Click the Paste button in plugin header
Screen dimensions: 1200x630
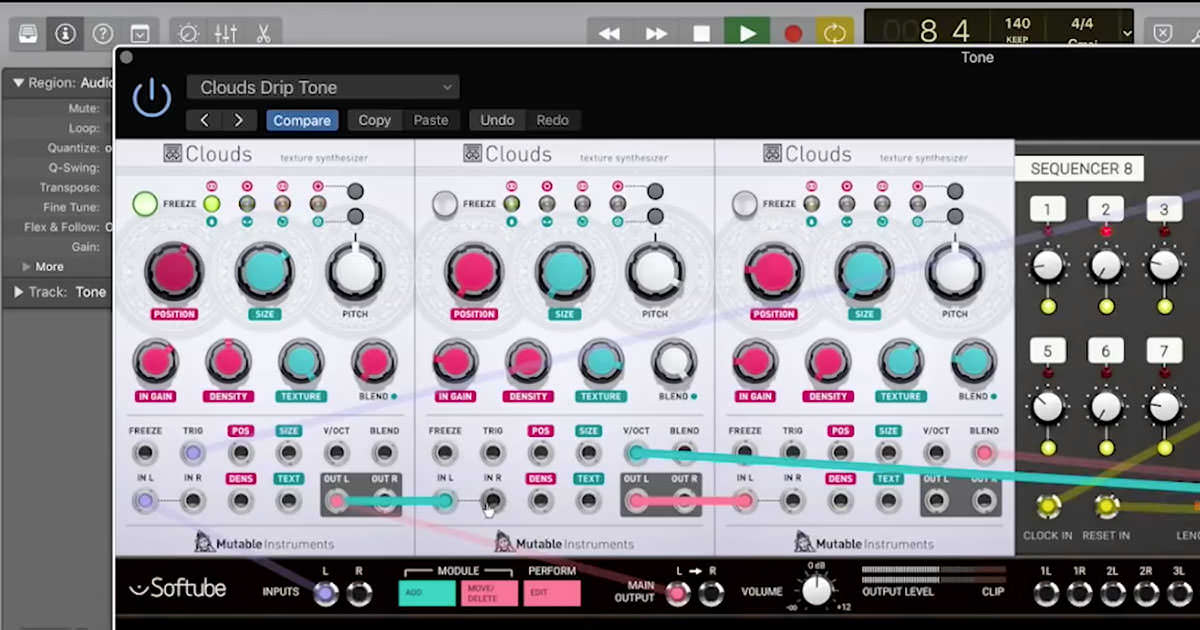click(431, 120)
